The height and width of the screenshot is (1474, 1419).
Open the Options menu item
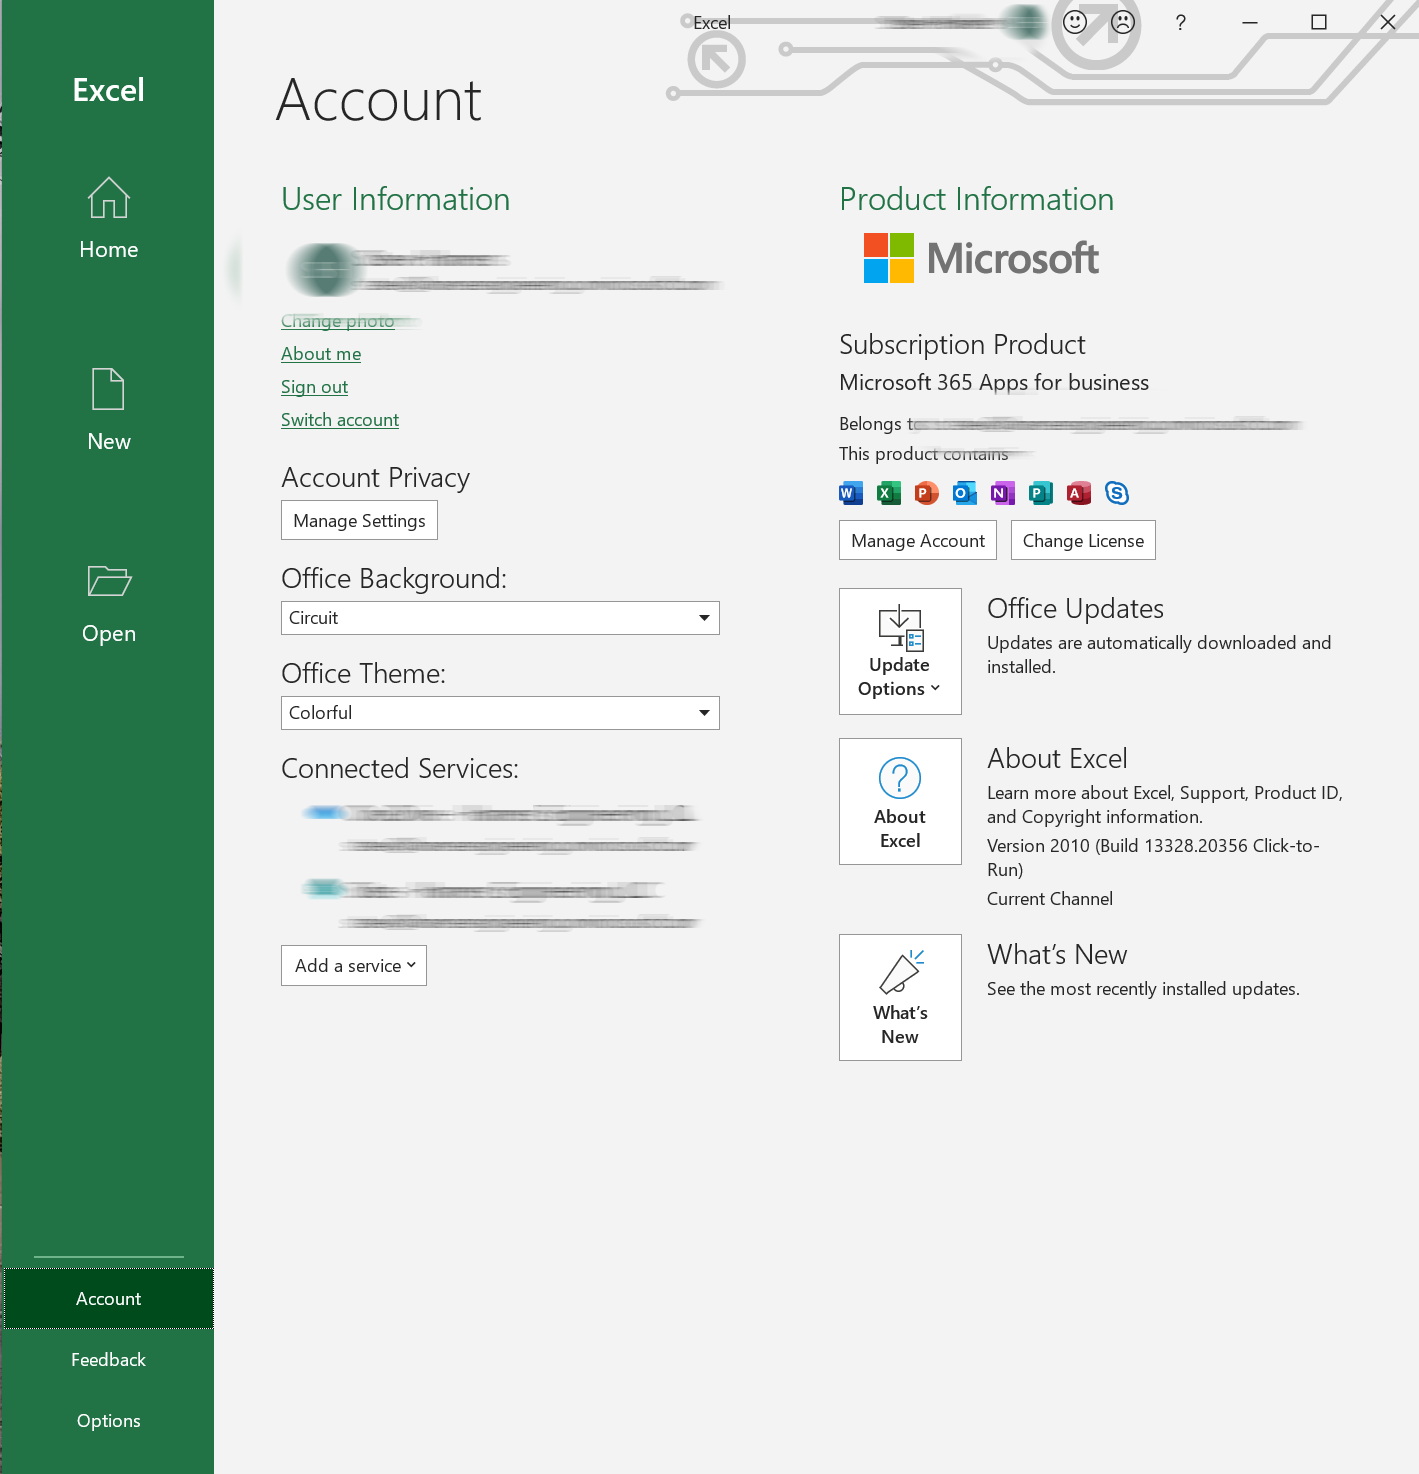[107, 1420]
